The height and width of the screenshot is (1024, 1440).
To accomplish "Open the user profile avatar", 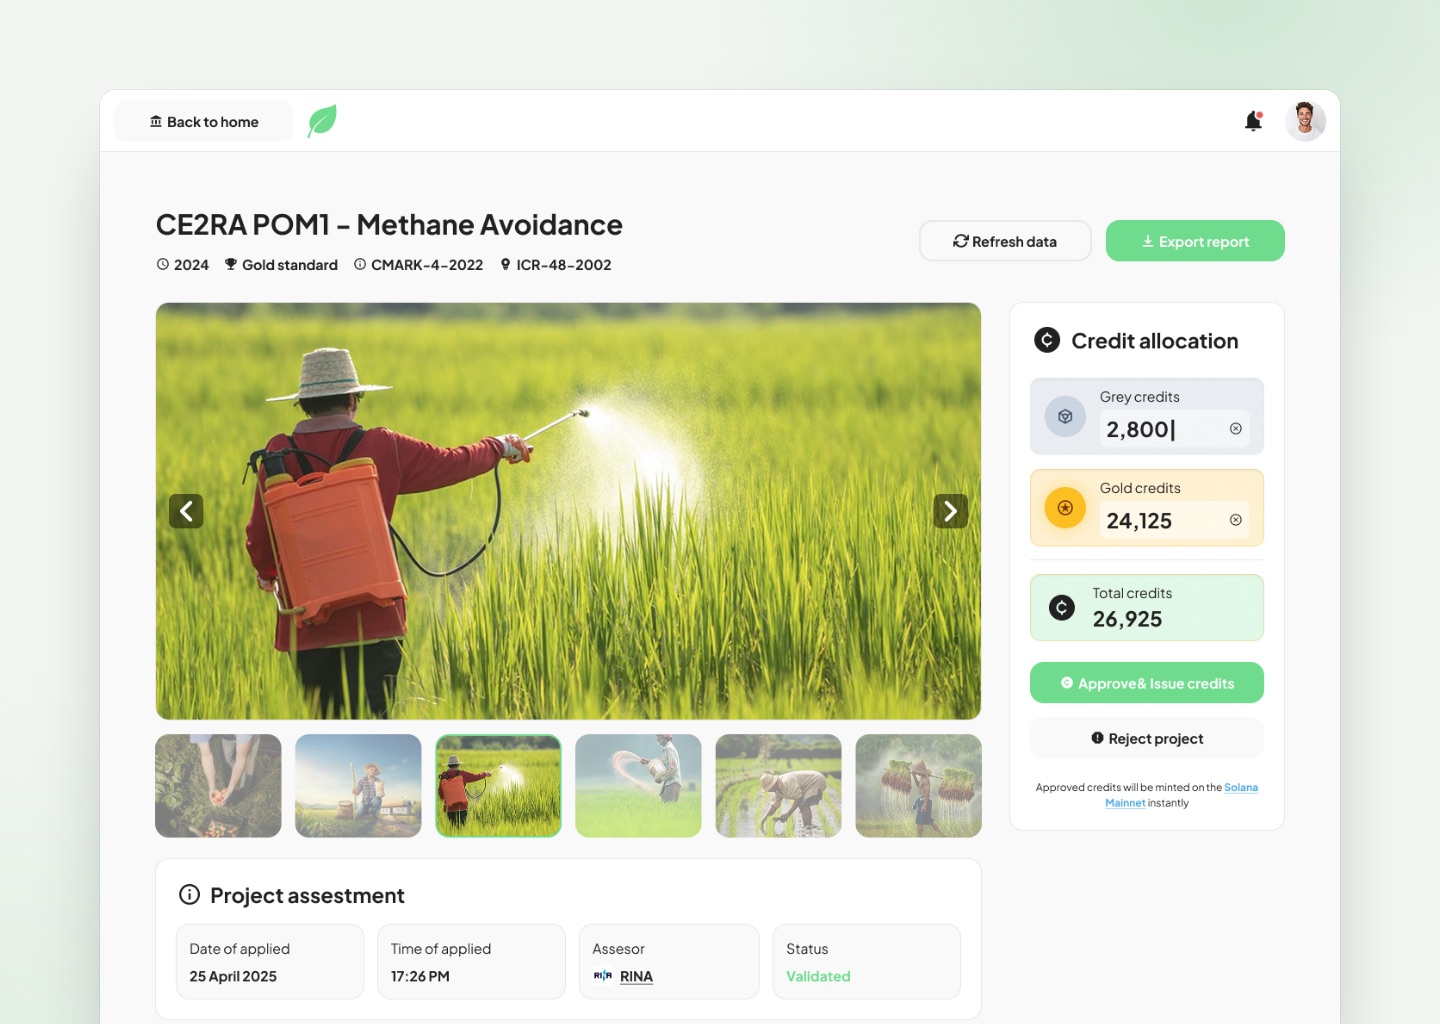I will (x=1305, y=121).
